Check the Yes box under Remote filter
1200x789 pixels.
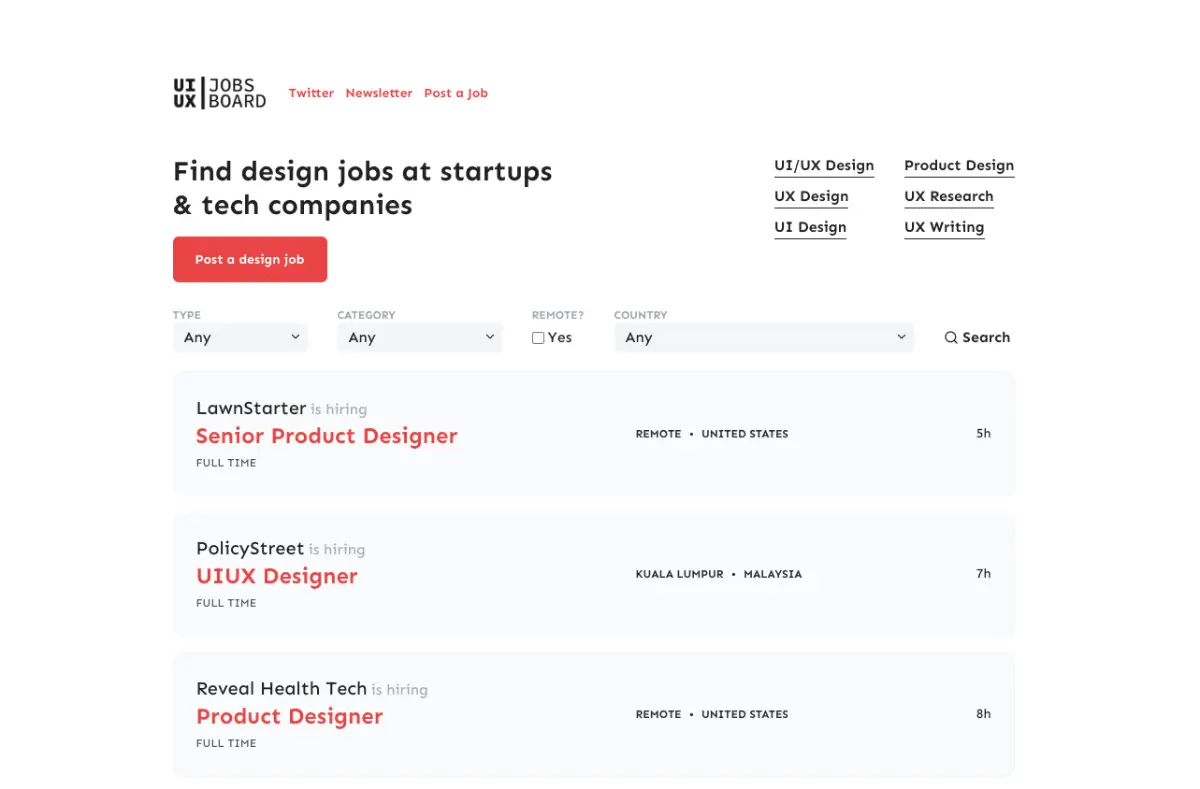point(537,338)
